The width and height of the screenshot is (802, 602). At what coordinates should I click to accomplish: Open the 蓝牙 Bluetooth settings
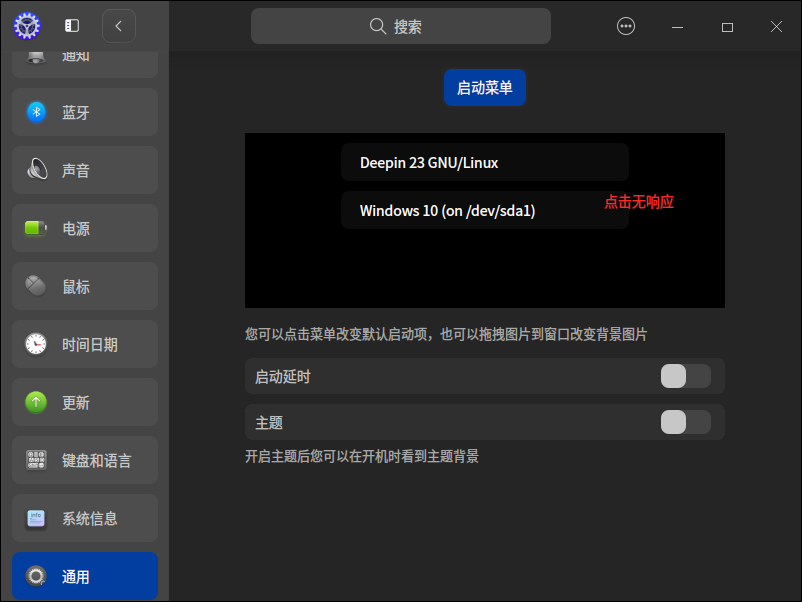click(85, 112)
